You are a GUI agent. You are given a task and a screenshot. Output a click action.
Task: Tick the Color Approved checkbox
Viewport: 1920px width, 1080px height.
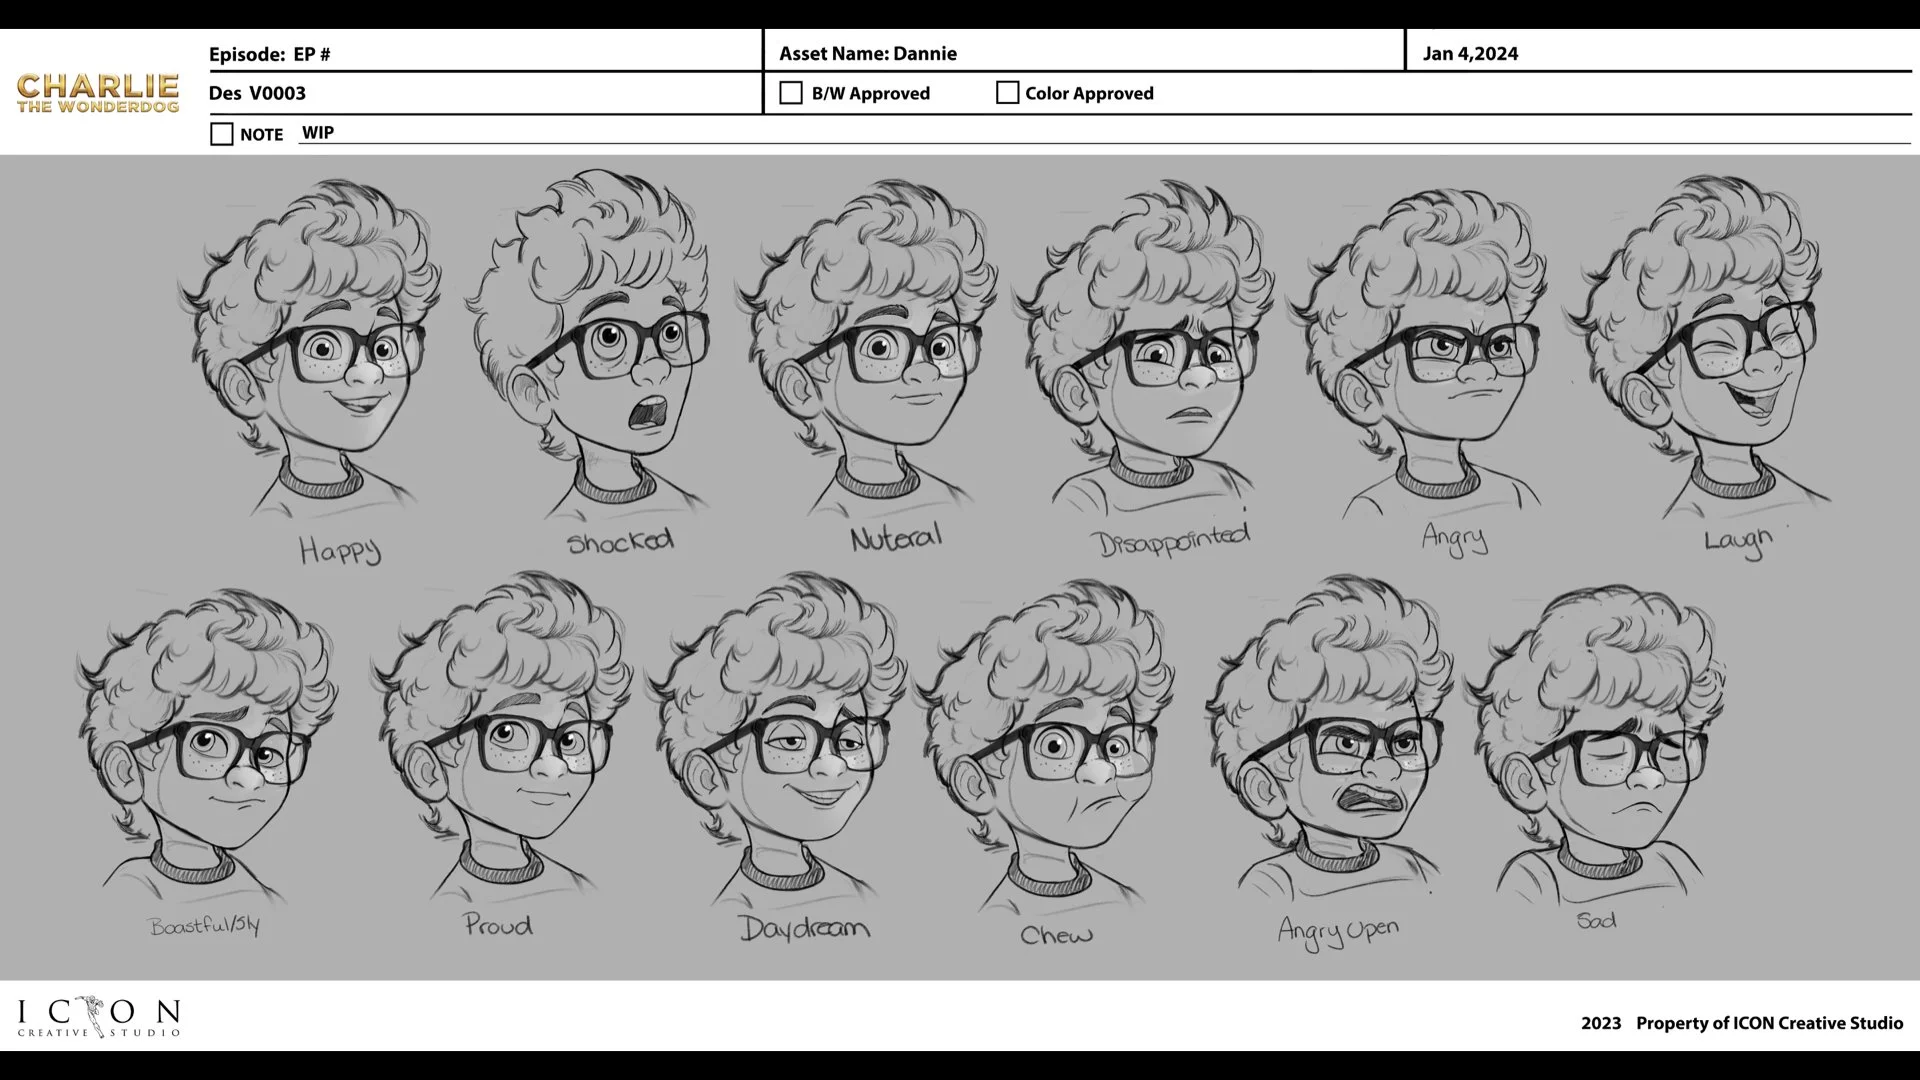click(1007, 93)
